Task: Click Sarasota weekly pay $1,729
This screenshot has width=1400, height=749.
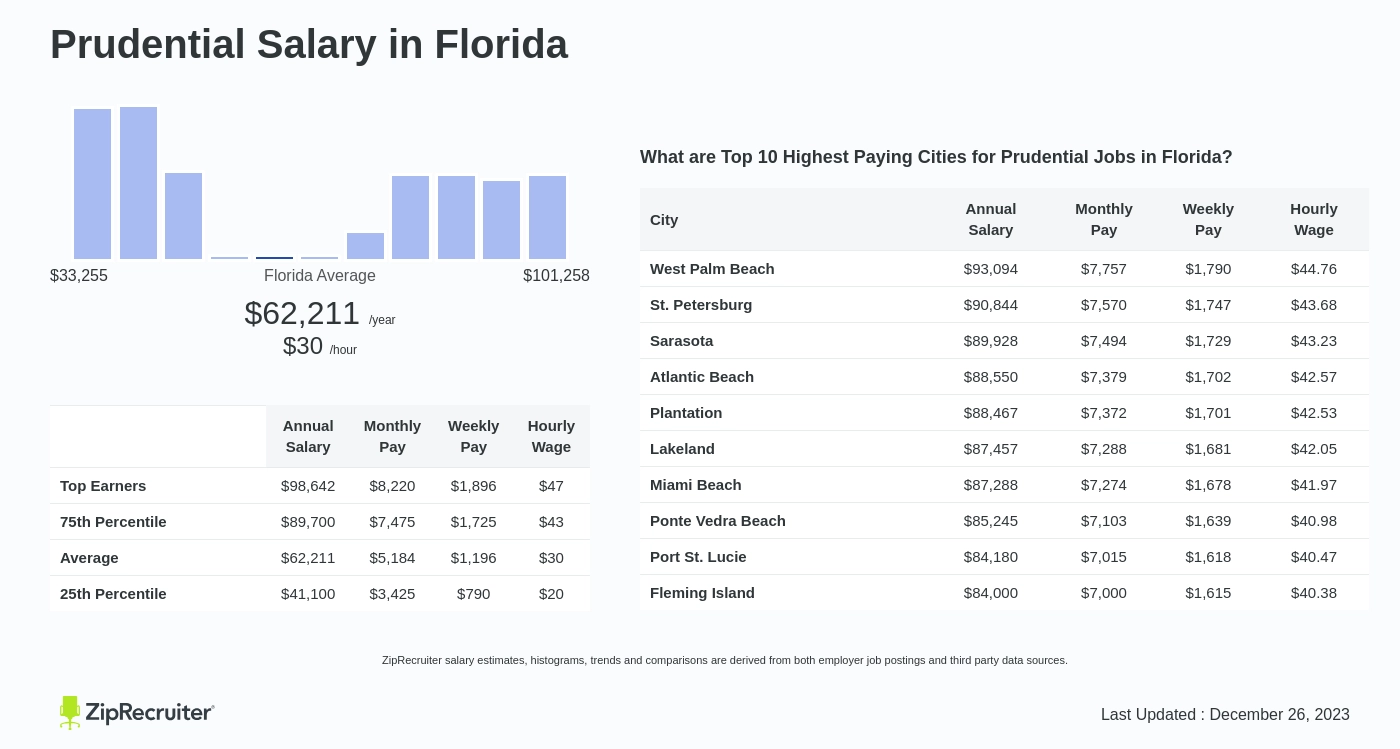Action: [1208, 341]
